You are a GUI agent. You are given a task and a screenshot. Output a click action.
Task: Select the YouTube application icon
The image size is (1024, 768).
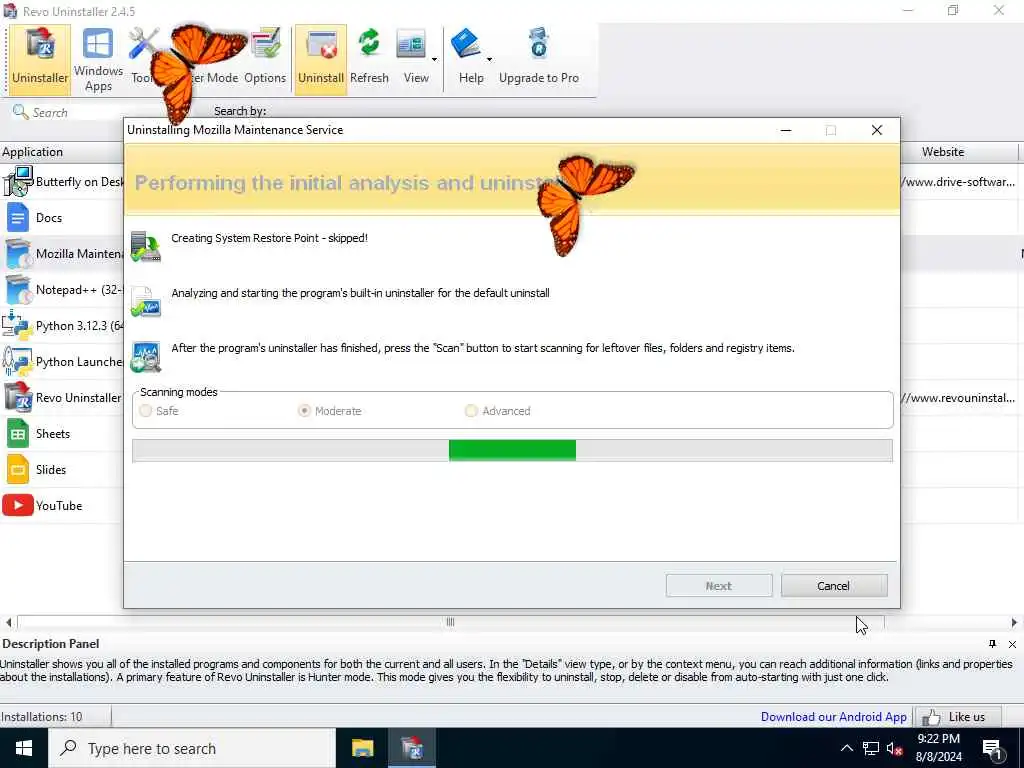(x=17, y=505)
